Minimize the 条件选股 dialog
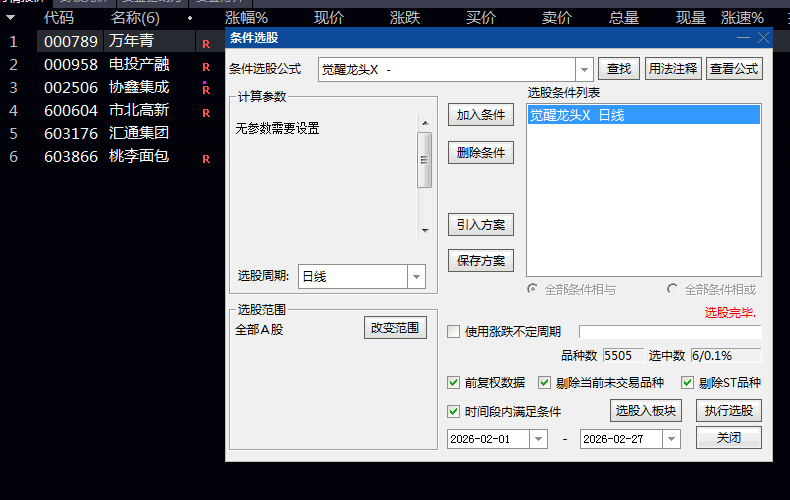Screen dimensions: 790x500 click(x=743, y=38)
